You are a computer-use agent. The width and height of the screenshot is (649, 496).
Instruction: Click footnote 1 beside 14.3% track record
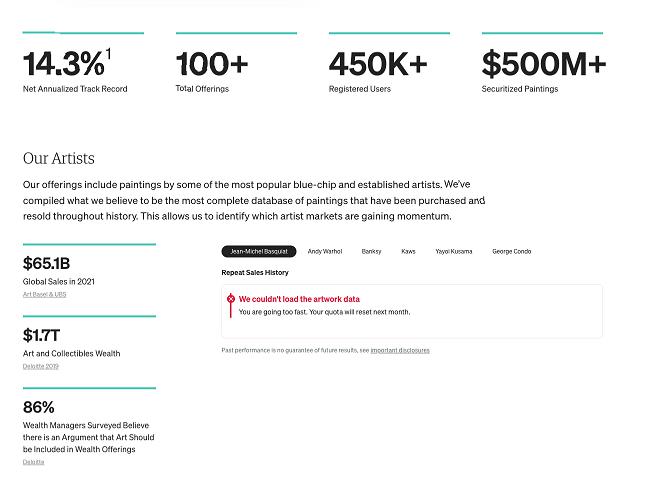(x=108, y=54)
